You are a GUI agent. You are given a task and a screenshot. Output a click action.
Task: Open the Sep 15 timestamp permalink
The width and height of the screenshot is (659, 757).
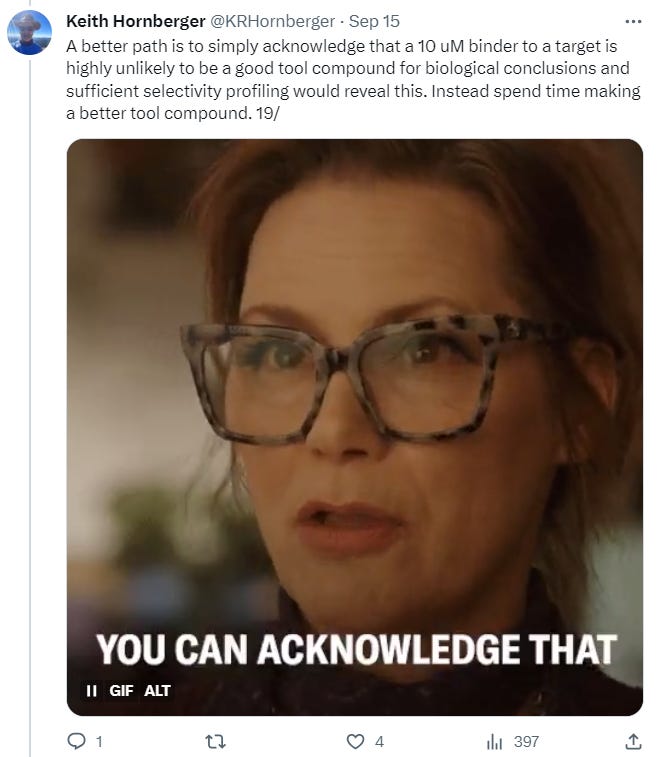coord(374,21)
